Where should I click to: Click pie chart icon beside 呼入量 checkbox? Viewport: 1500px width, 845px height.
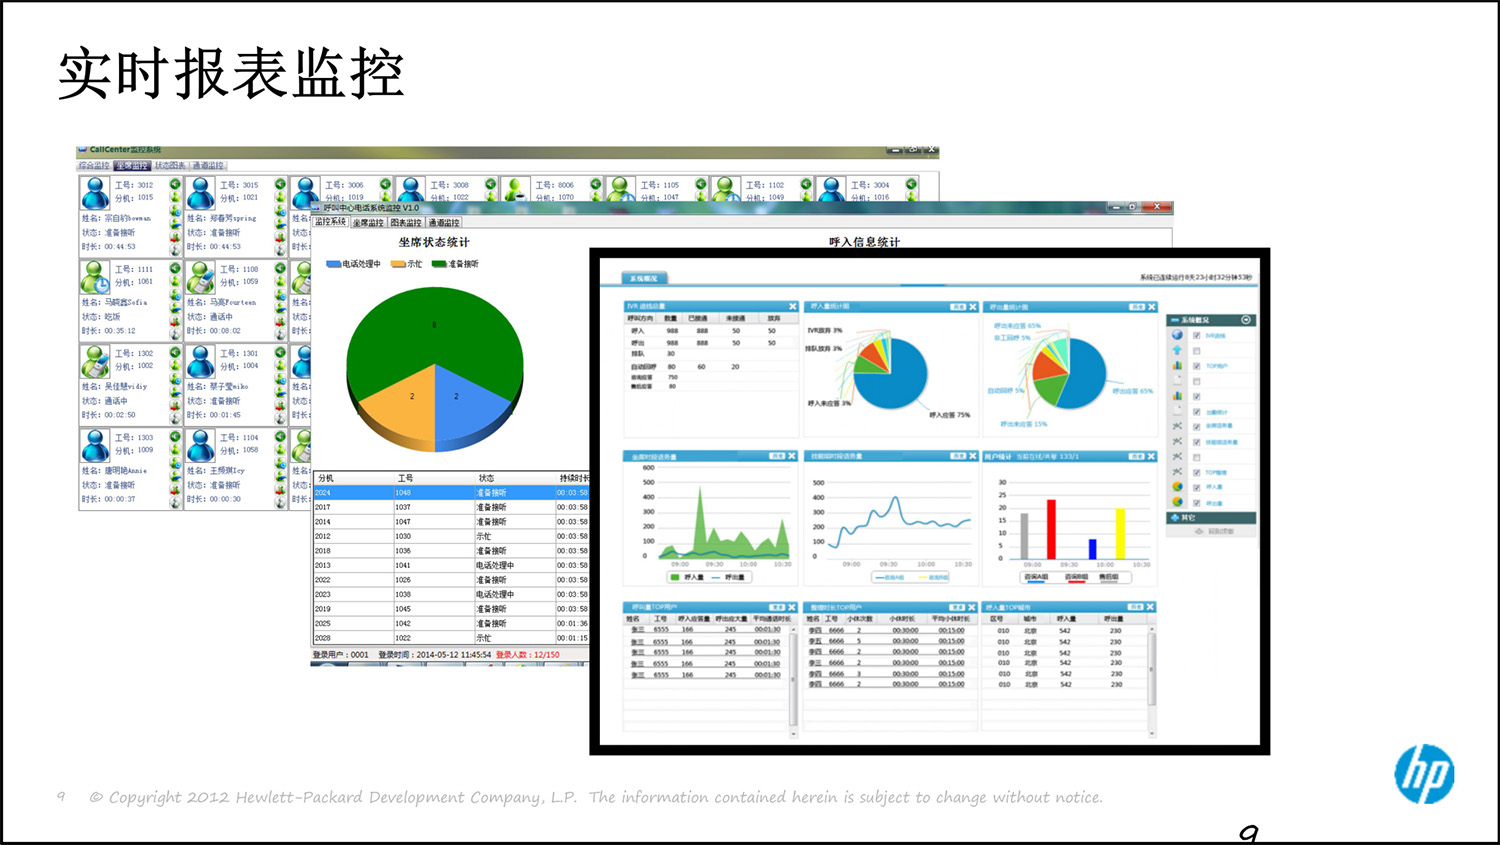[x=1177, y=487]
